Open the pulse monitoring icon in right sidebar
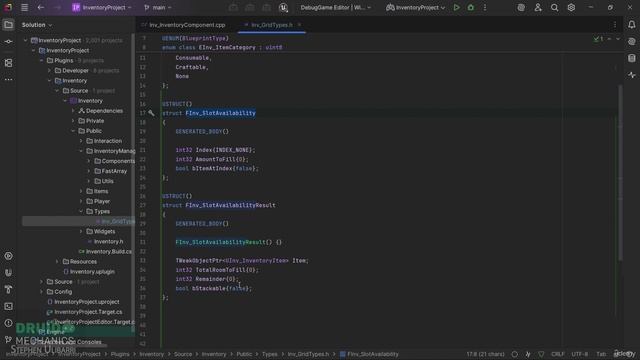The image size is (640, 360). (x=631, y=75)
